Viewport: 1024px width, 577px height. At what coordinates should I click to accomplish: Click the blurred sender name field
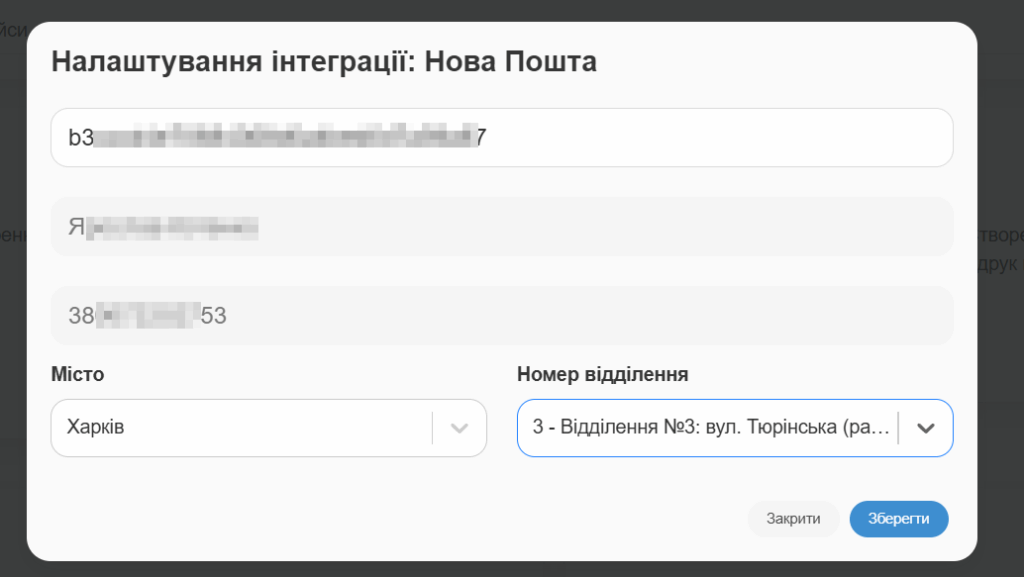(502, 226)
